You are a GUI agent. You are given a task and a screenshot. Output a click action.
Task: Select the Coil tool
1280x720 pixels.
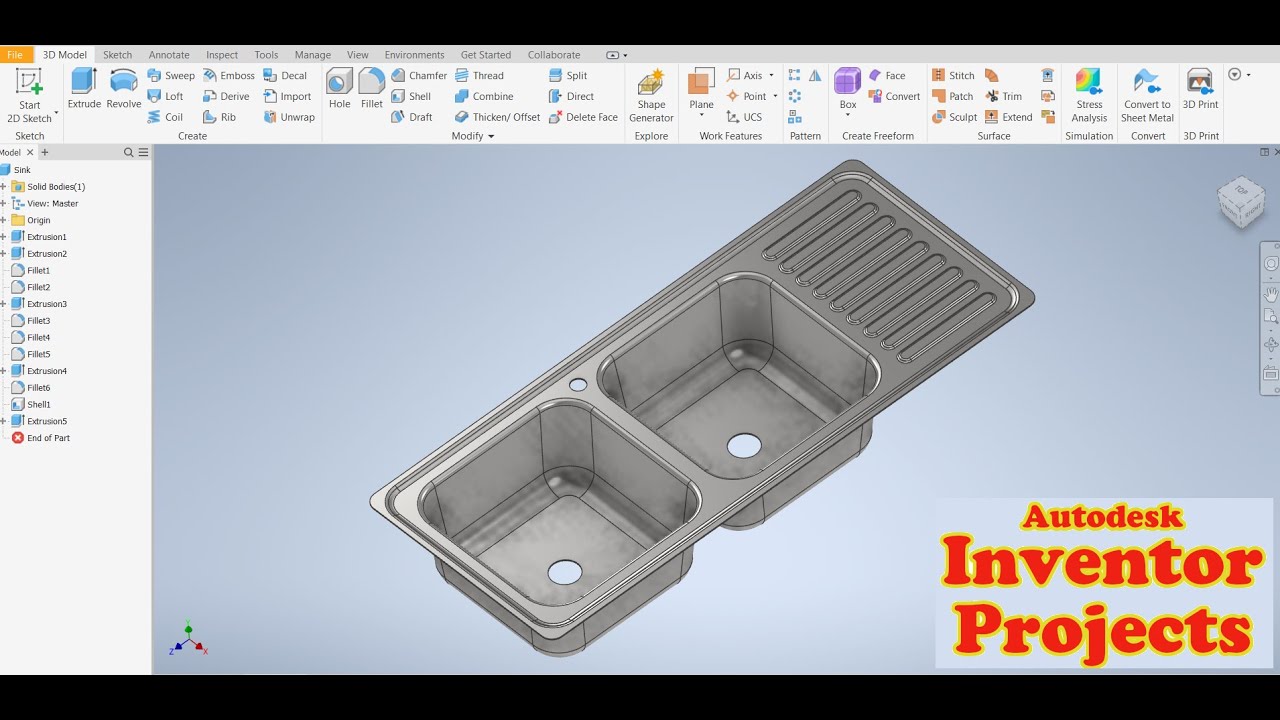tap(165, 117)
